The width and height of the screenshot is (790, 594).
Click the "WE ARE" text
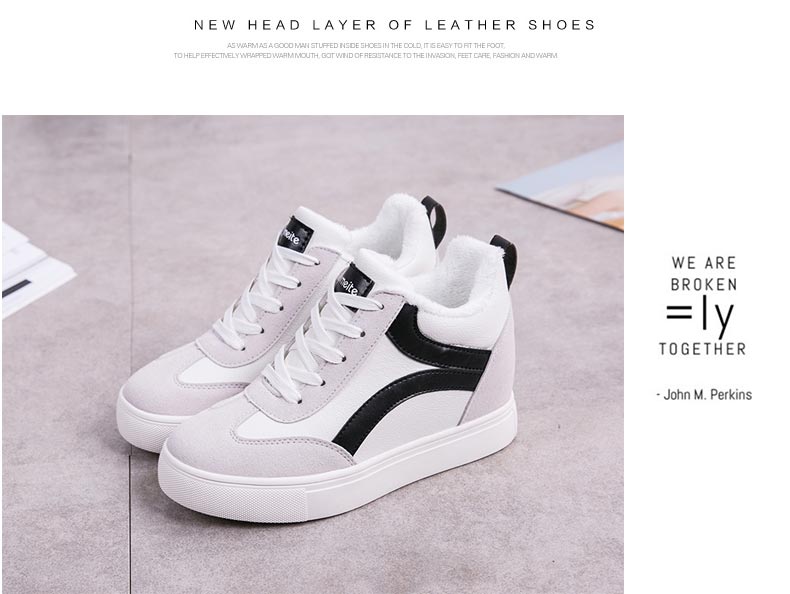pos(704,263)
